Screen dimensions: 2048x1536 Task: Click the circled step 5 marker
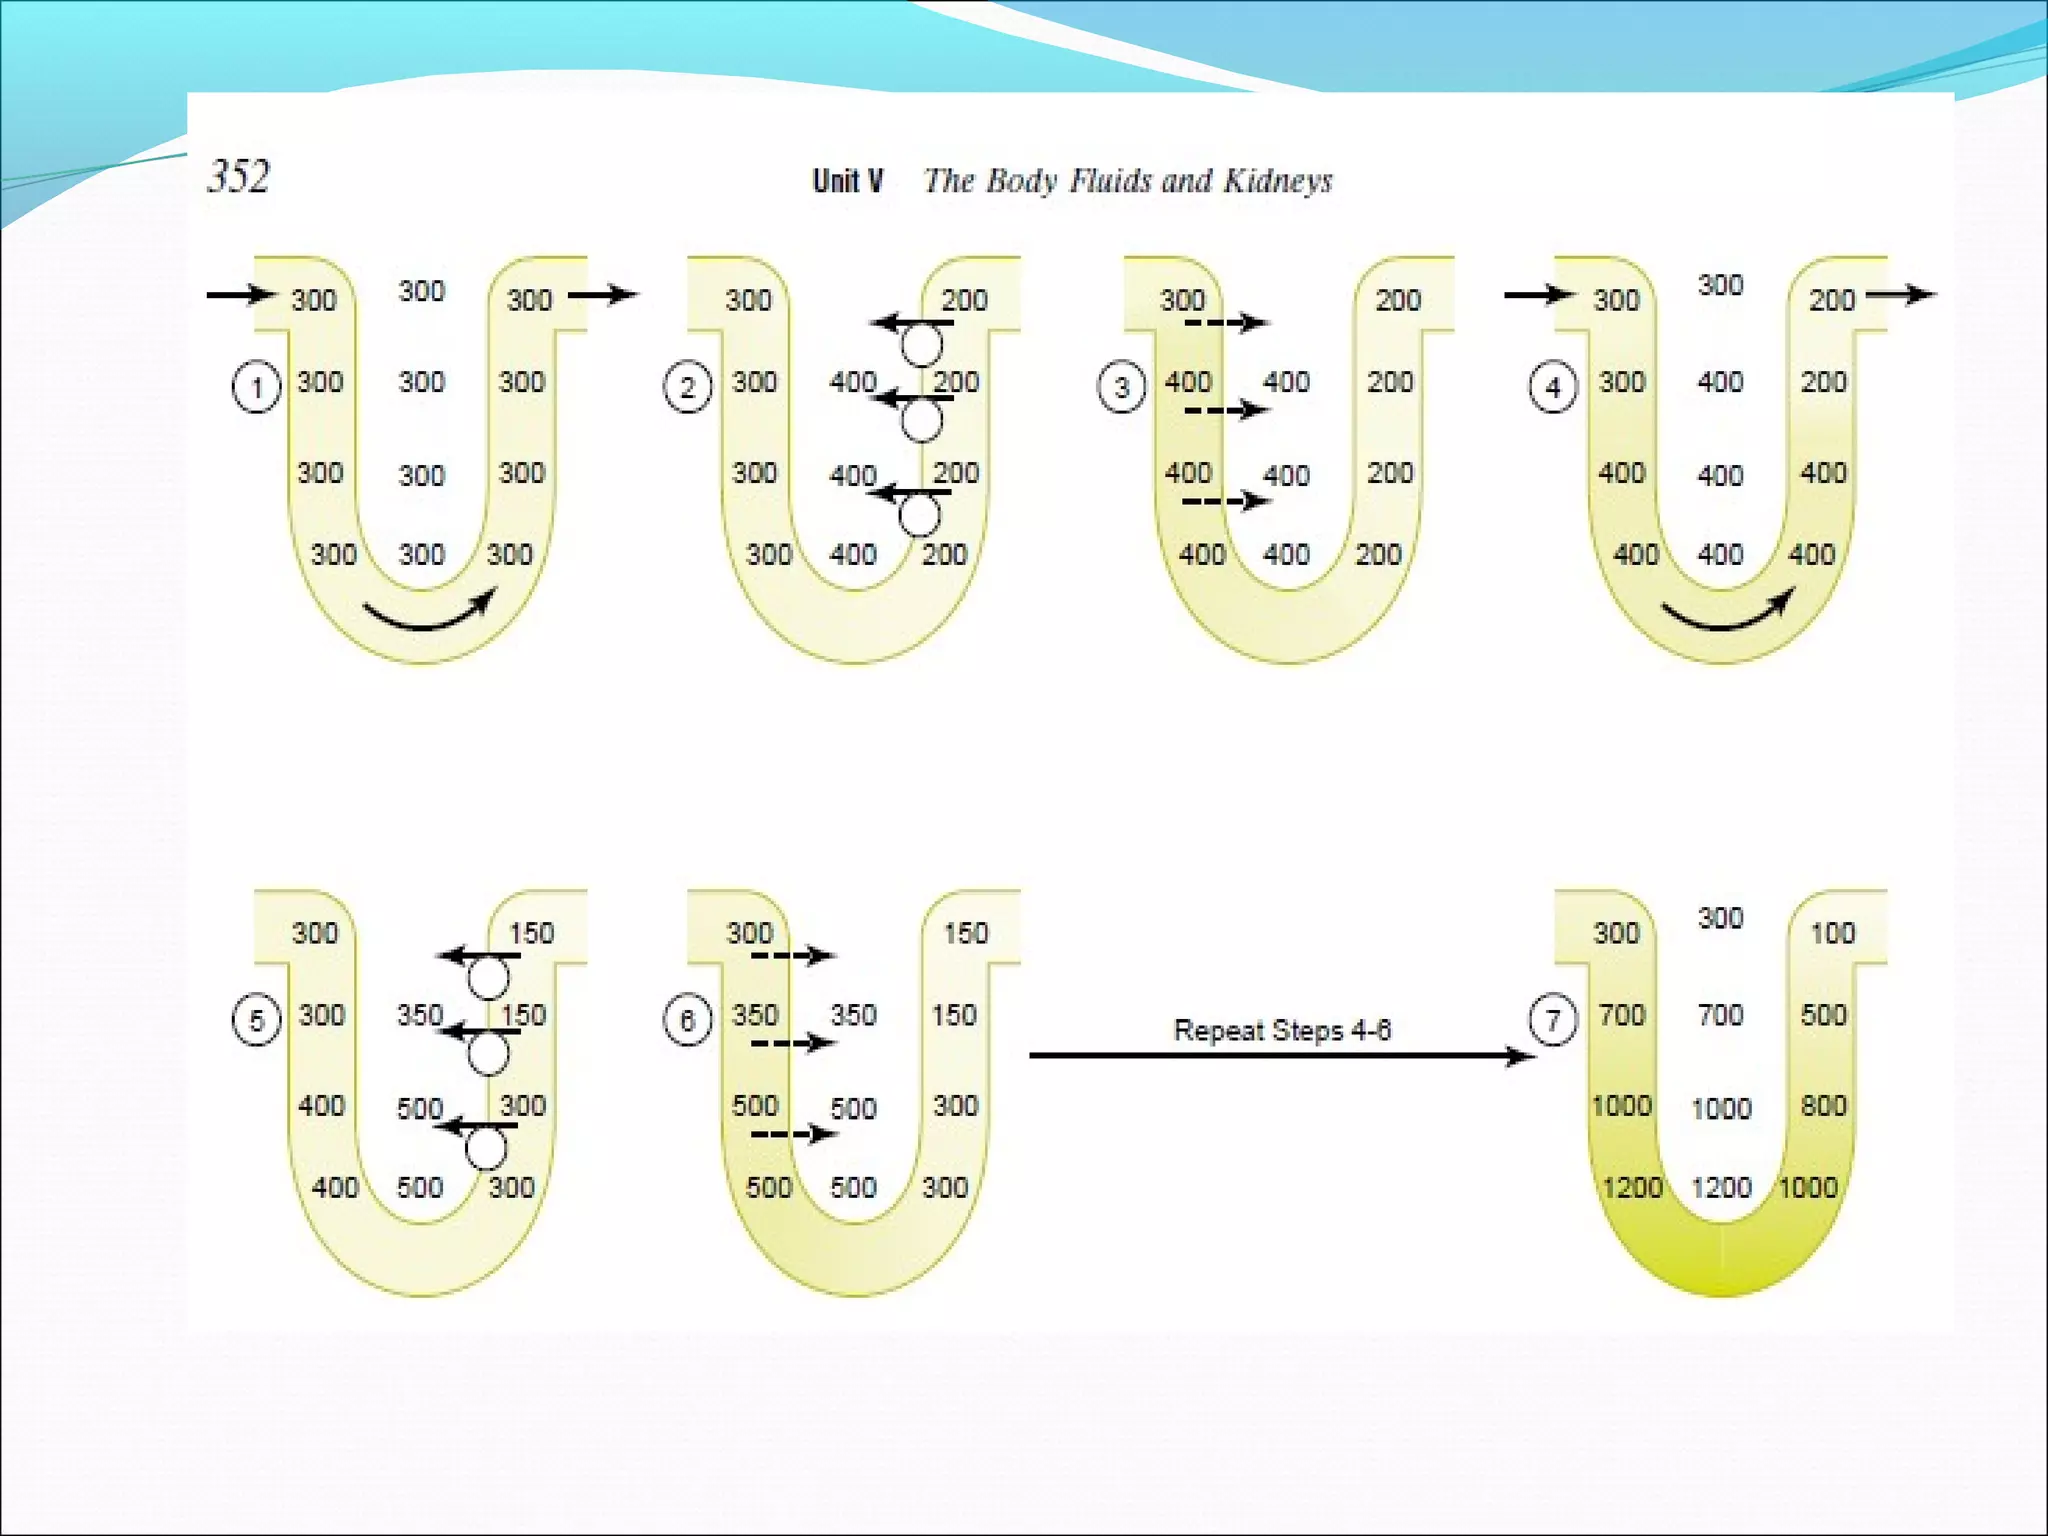click(256, 1020)
